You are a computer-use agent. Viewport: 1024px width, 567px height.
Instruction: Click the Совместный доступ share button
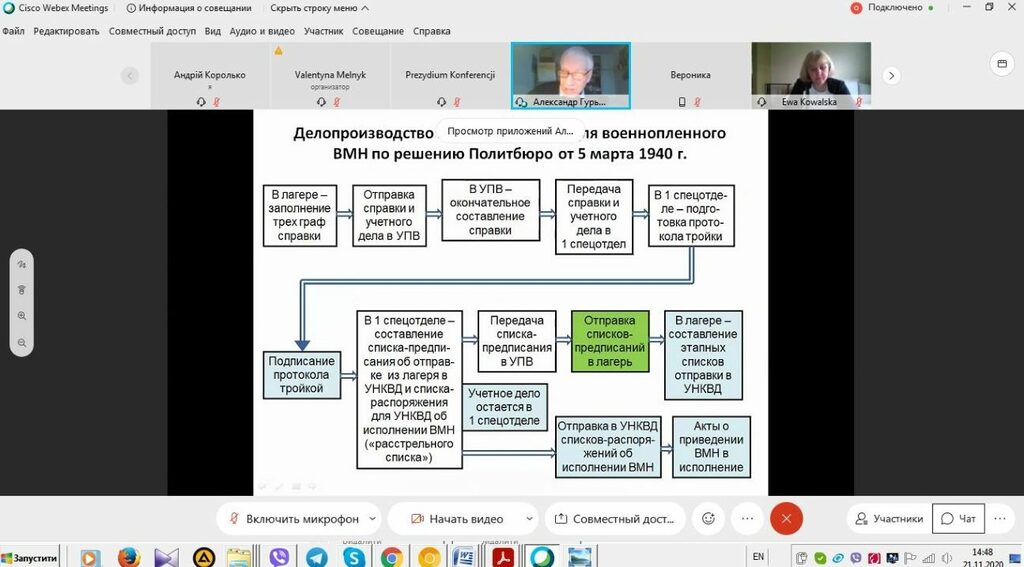[614, 519]
